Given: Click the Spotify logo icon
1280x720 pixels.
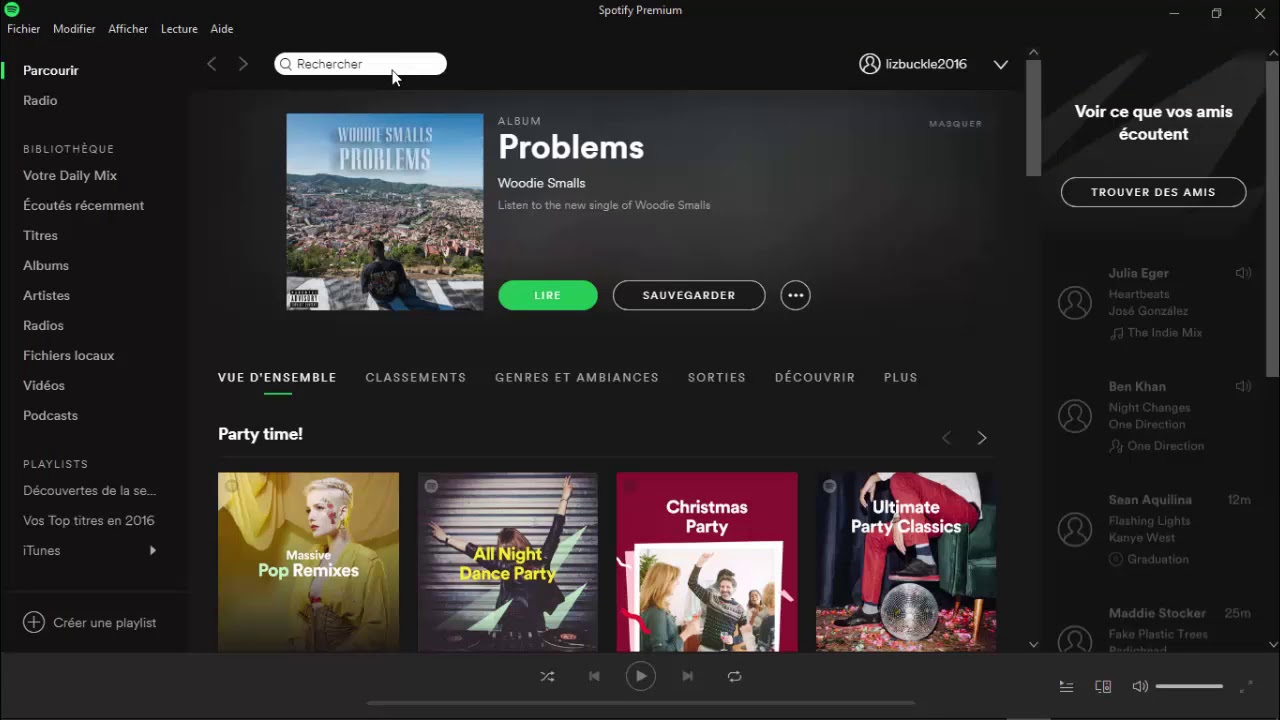Looking at the screenshot, I should pyautogui.click(x=12, y=10).
